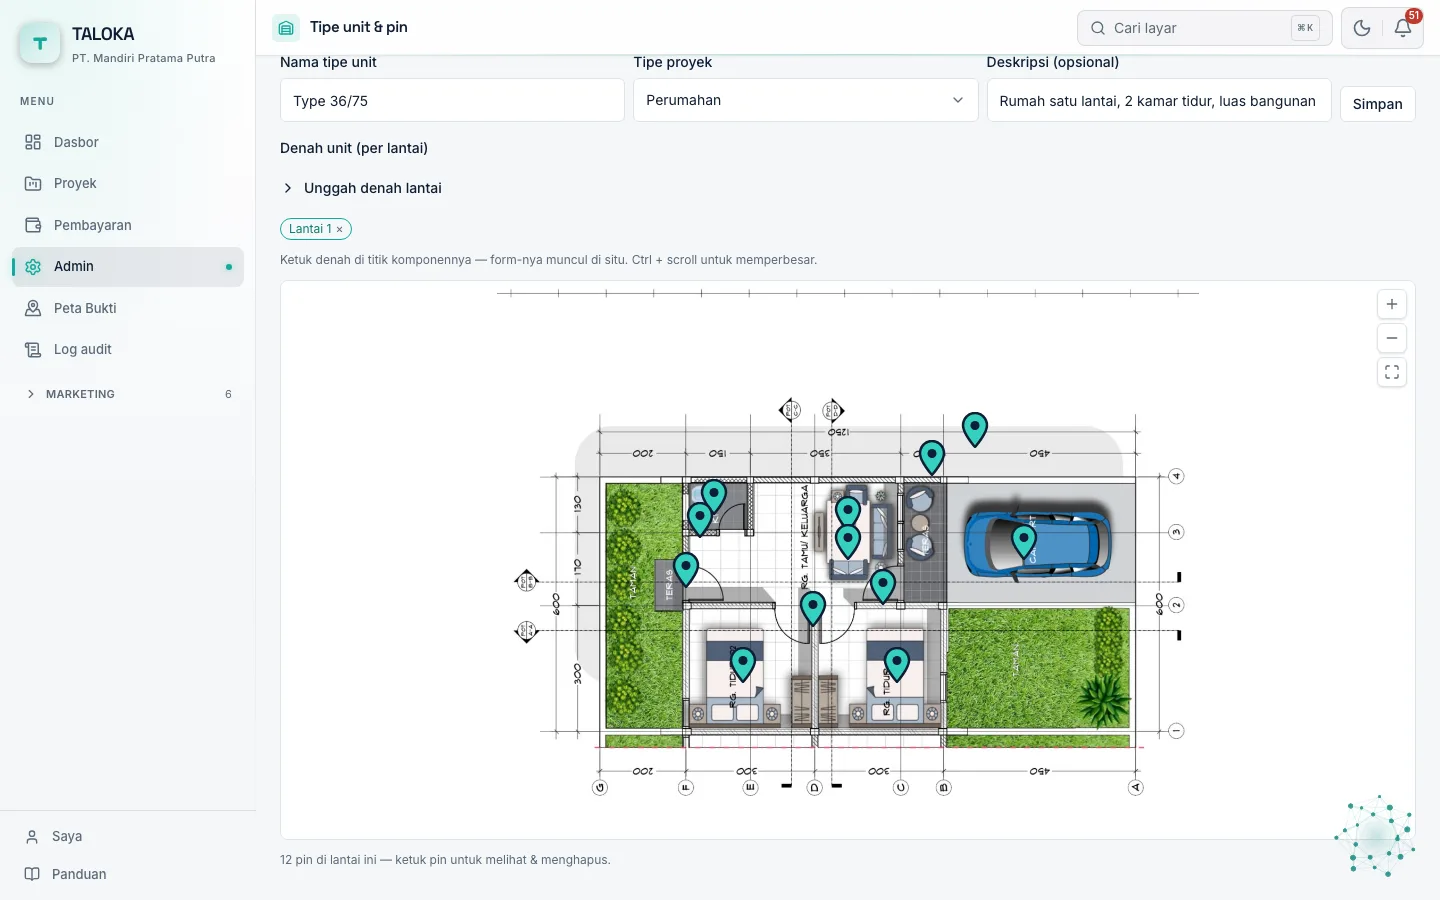Click the Admin gear icon
The height and width of the screenshot is (900, 1440).
click(33, 267)
